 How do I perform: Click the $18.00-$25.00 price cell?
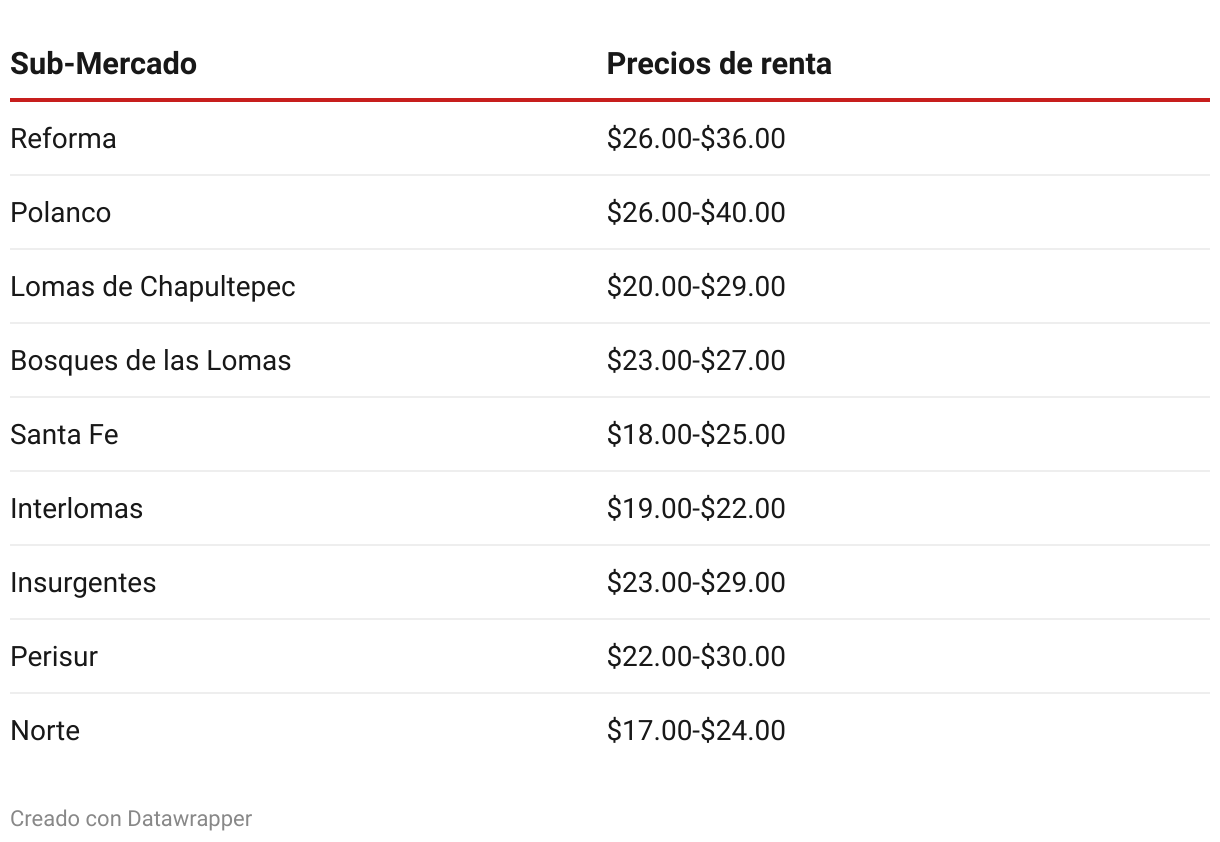(x=696, y=434)
